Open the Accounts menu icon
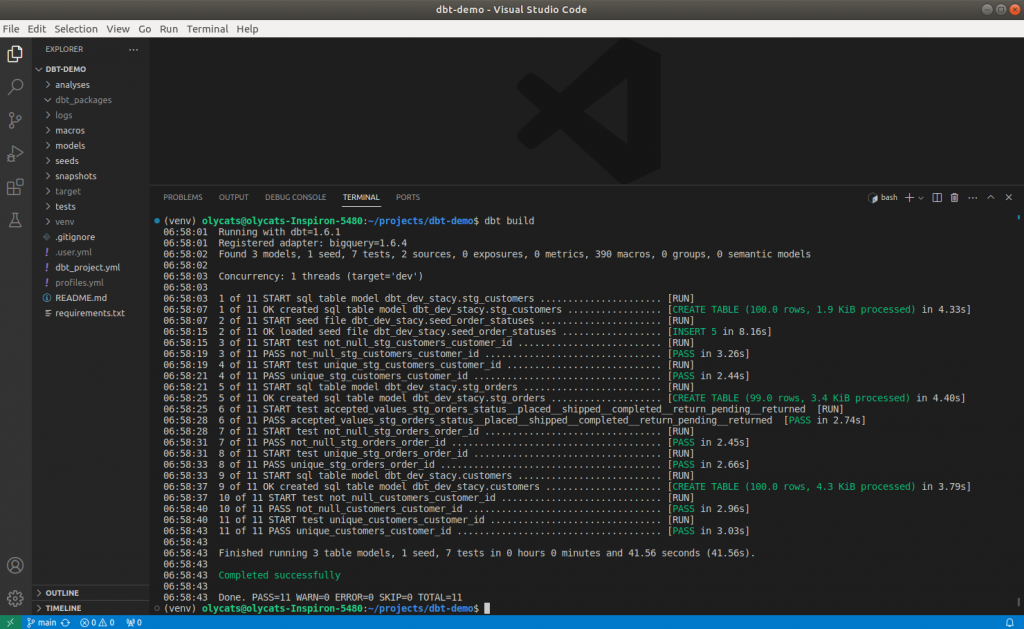 click(15, 566)
